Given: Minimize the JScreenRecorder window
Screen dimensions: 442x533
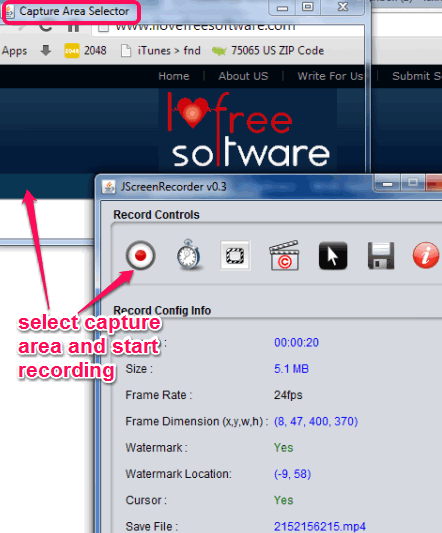Looking at the screenshot, I should [388, 184].
